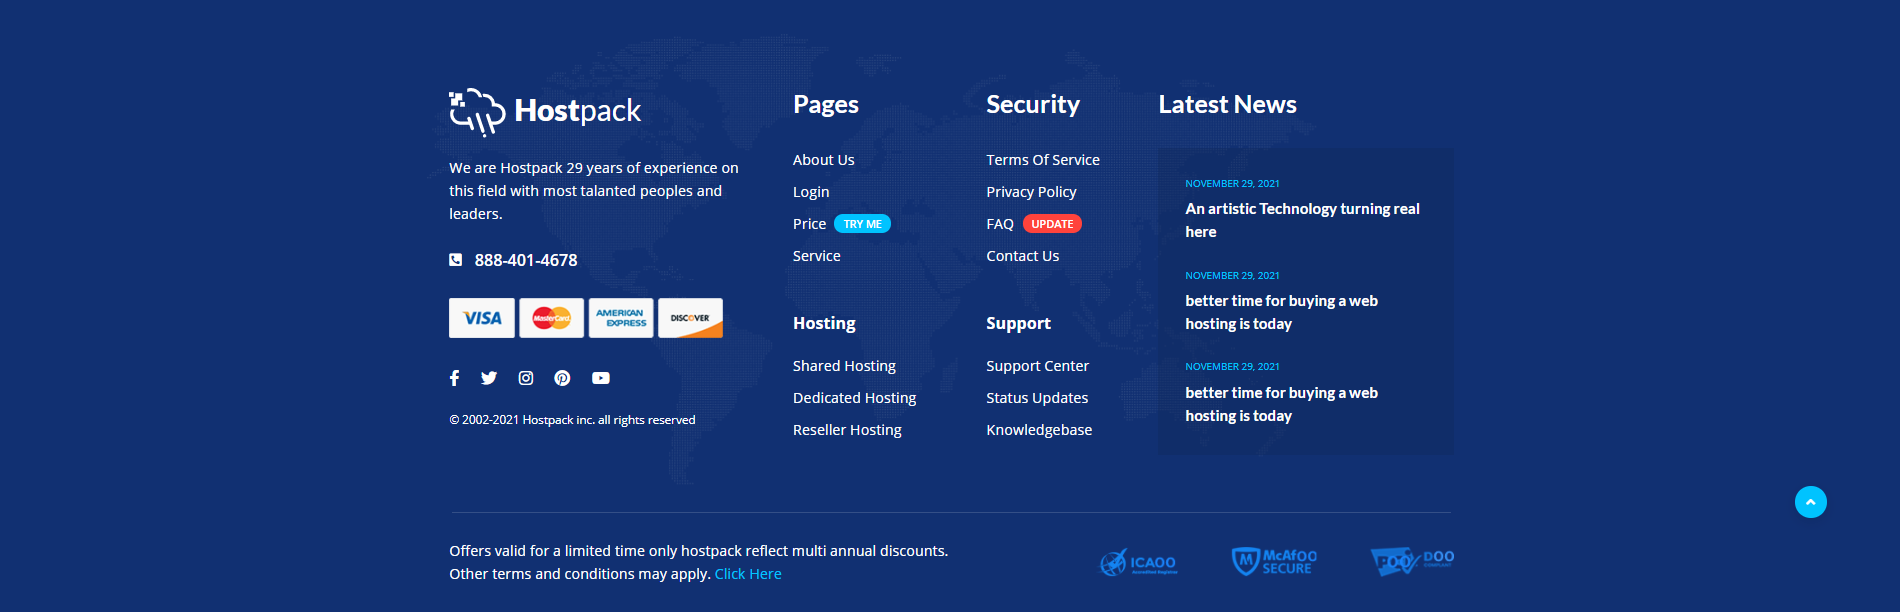Viewport: 1900px width, 612px height.
Task: Open the Pinterest social icon
Action: click(562, 378)
